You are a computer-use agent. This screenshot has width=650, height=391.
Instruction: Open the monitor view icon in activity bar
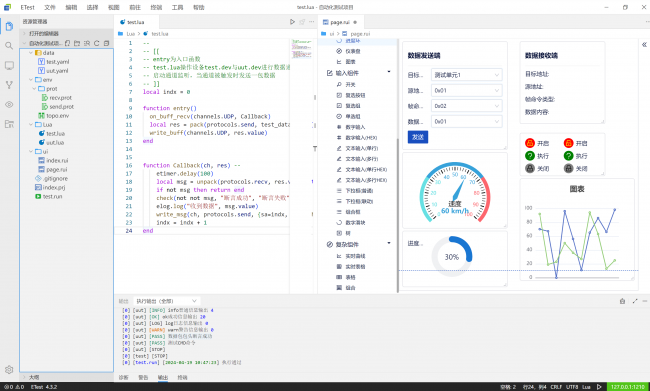coord(9,66)
